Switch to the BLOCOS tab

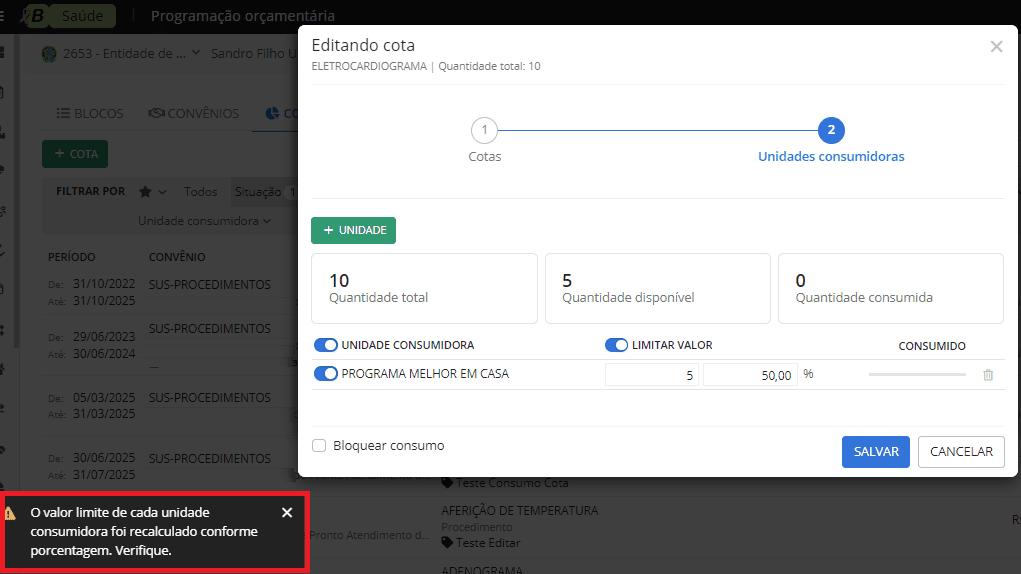90,114
